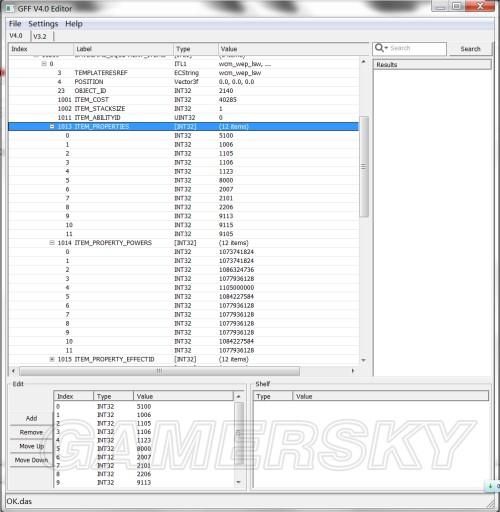The image size is (500, 512).
Task: Open the File menu
Action: (15, 24)
